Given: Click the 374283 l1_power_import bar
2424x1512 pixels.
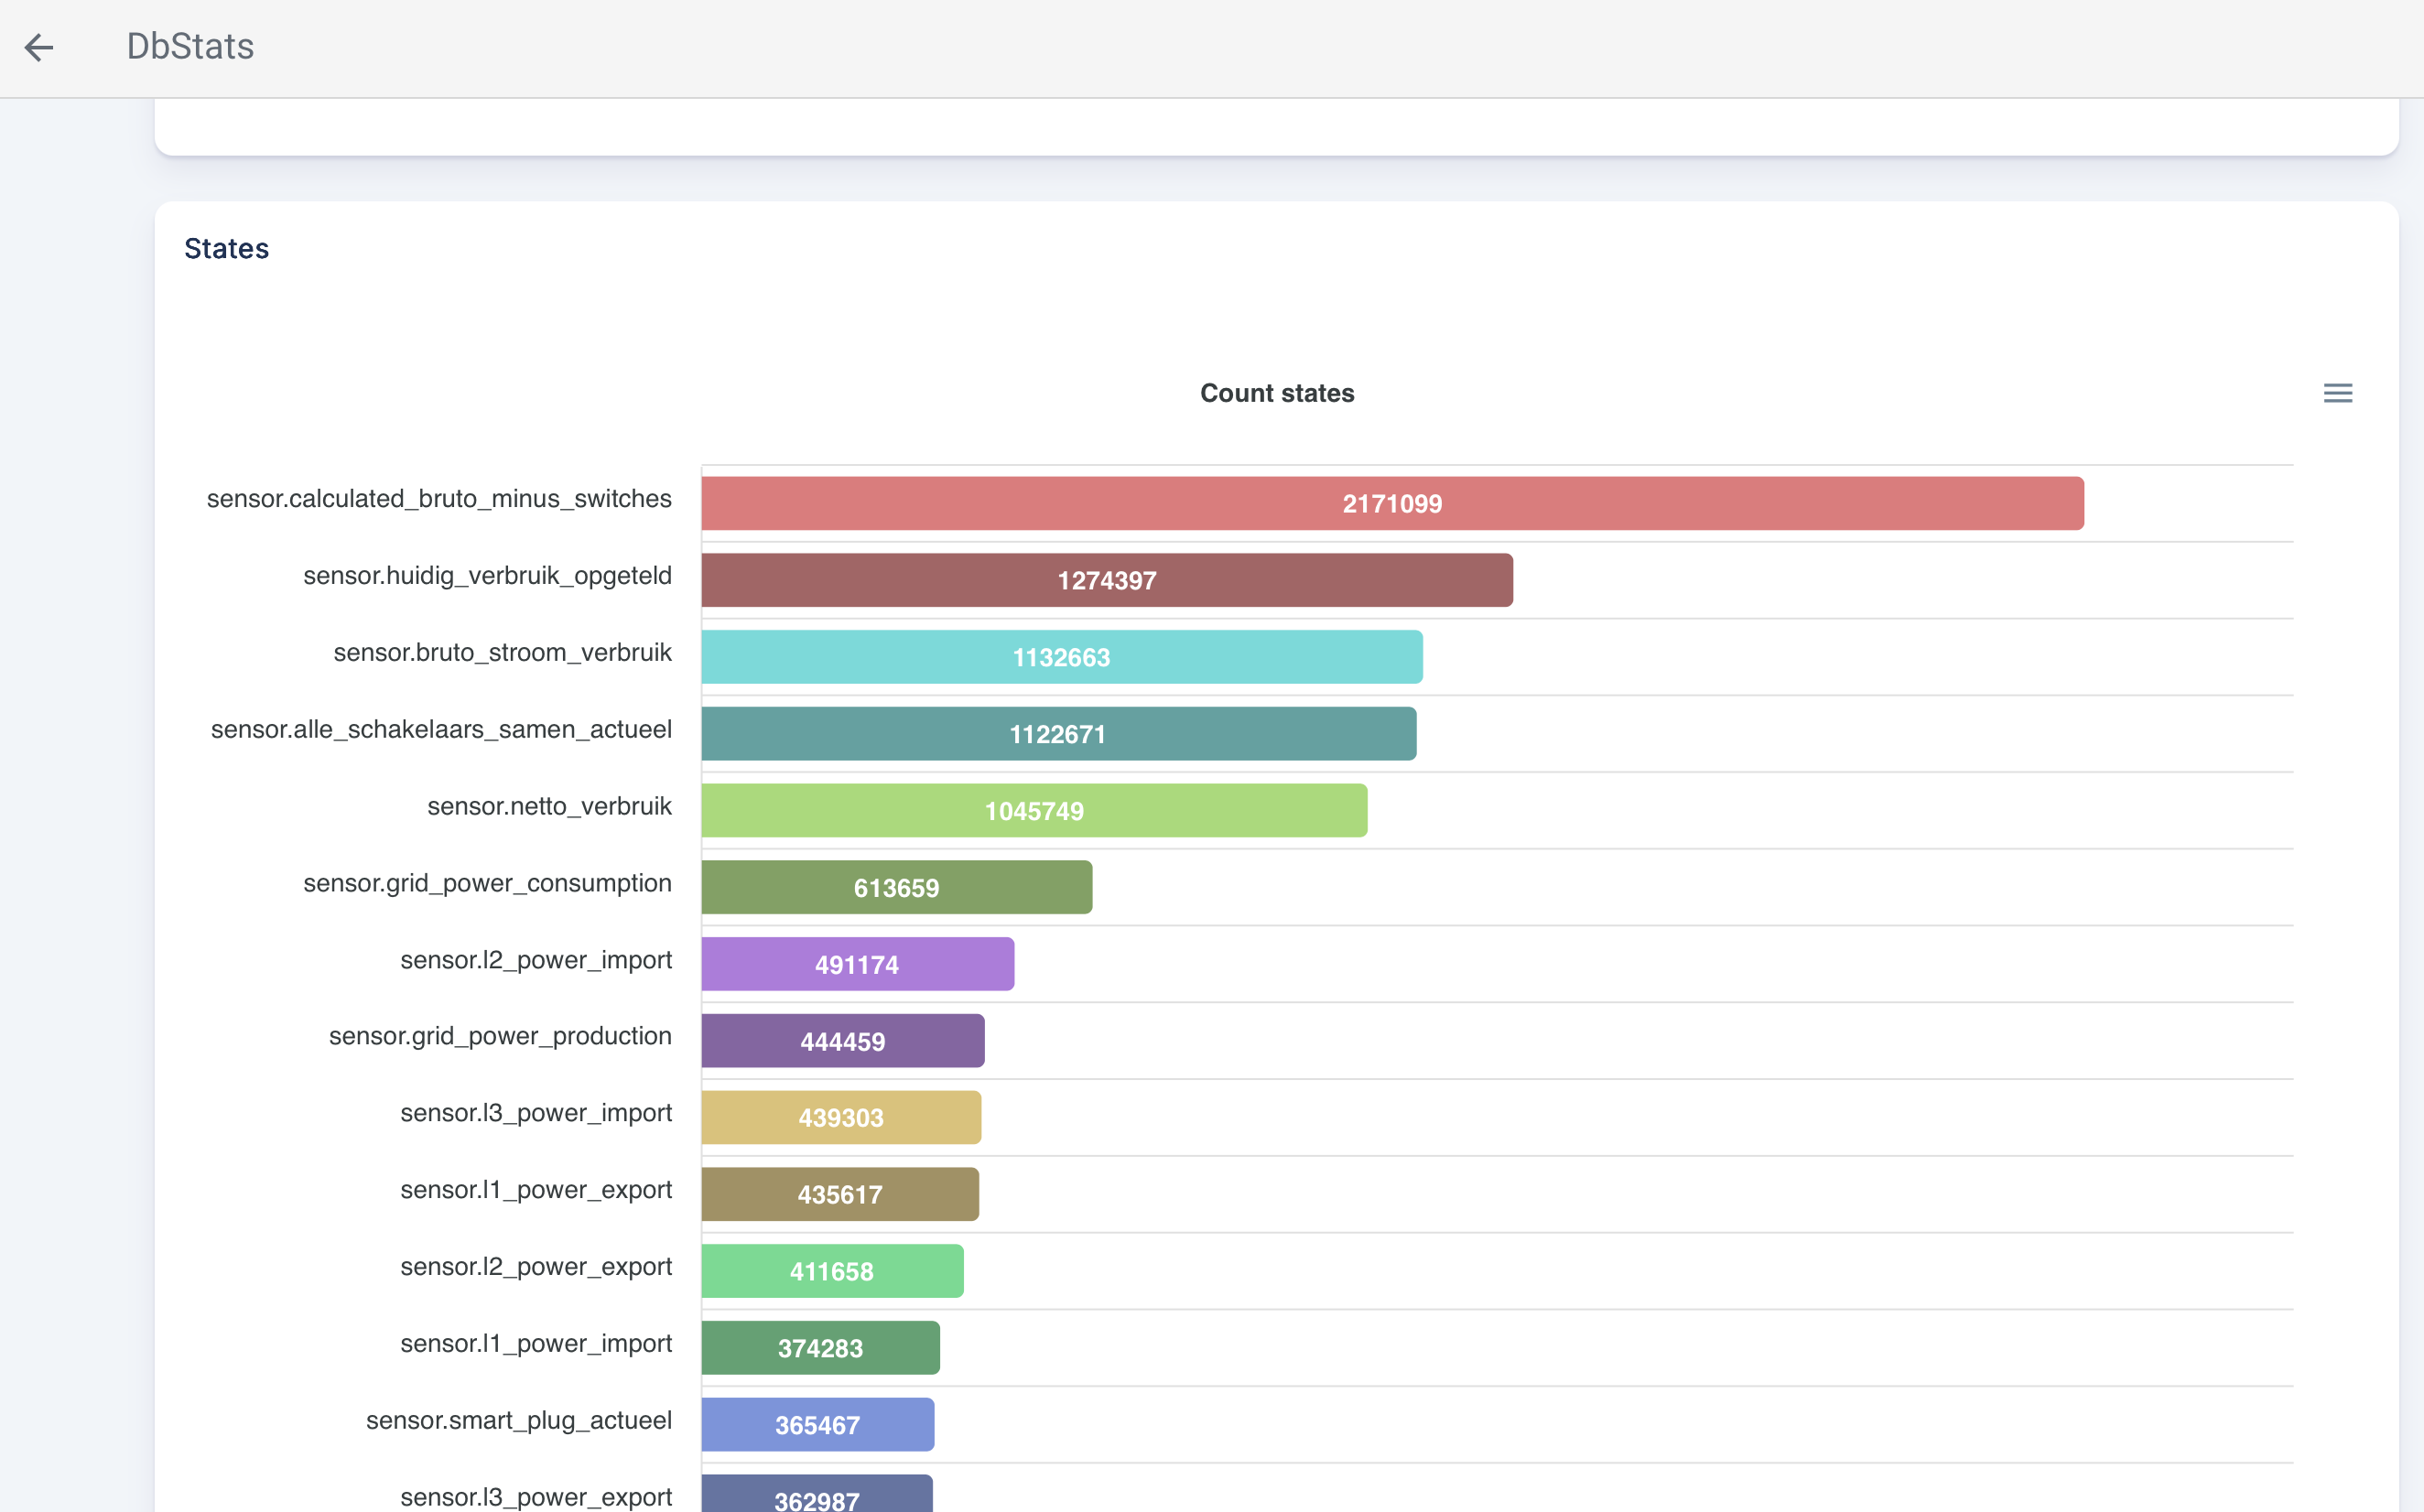Looking at the screenshot, I should click(820, 1348).
